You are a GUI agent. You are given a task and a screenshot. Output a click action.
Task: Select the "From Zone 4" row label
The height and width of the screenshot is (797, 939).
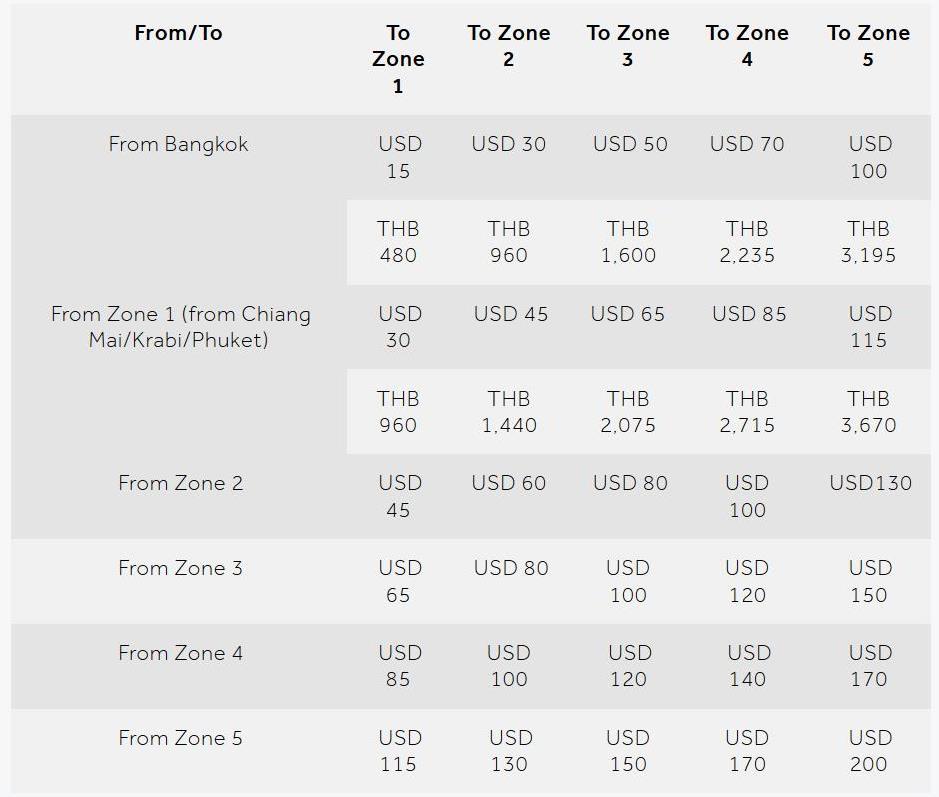click(180, 653)
